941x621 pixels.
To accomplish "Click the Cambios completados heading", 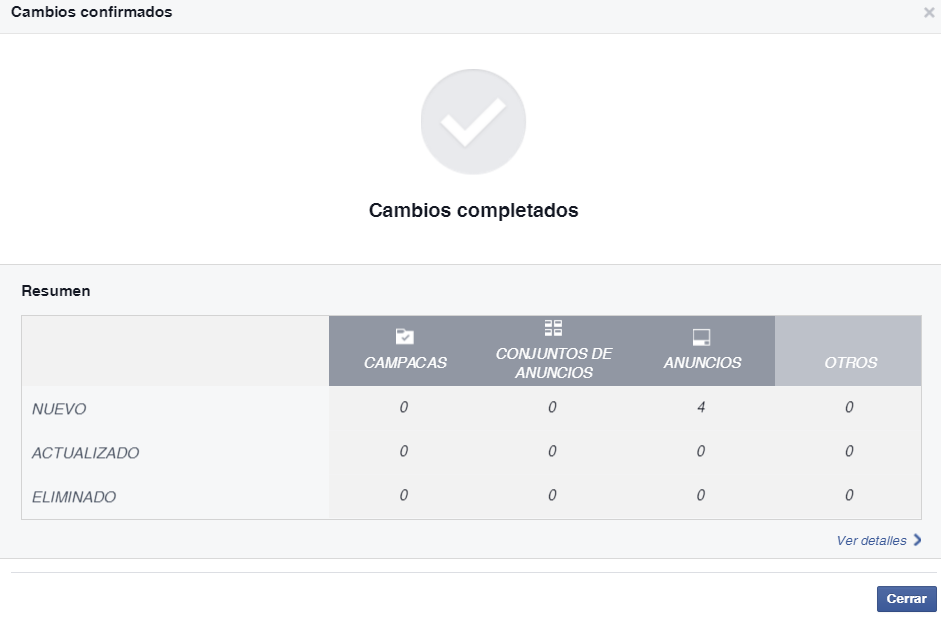I will [474, 211].
